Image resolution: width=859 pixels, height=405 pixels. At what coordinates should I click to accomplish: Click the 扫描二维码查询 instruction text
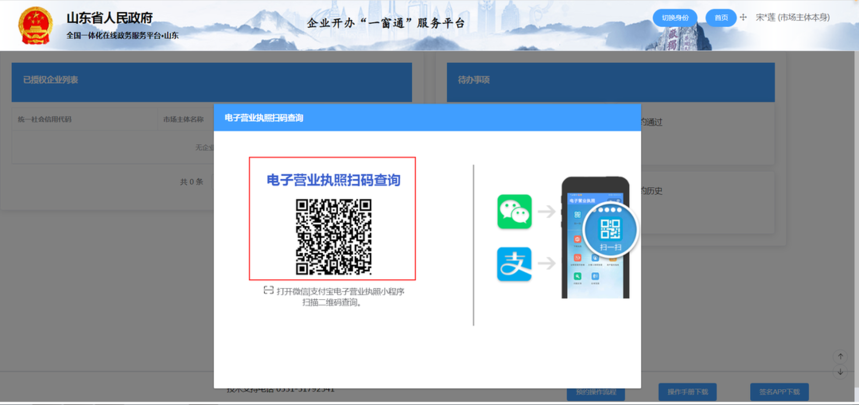[333, 302]
